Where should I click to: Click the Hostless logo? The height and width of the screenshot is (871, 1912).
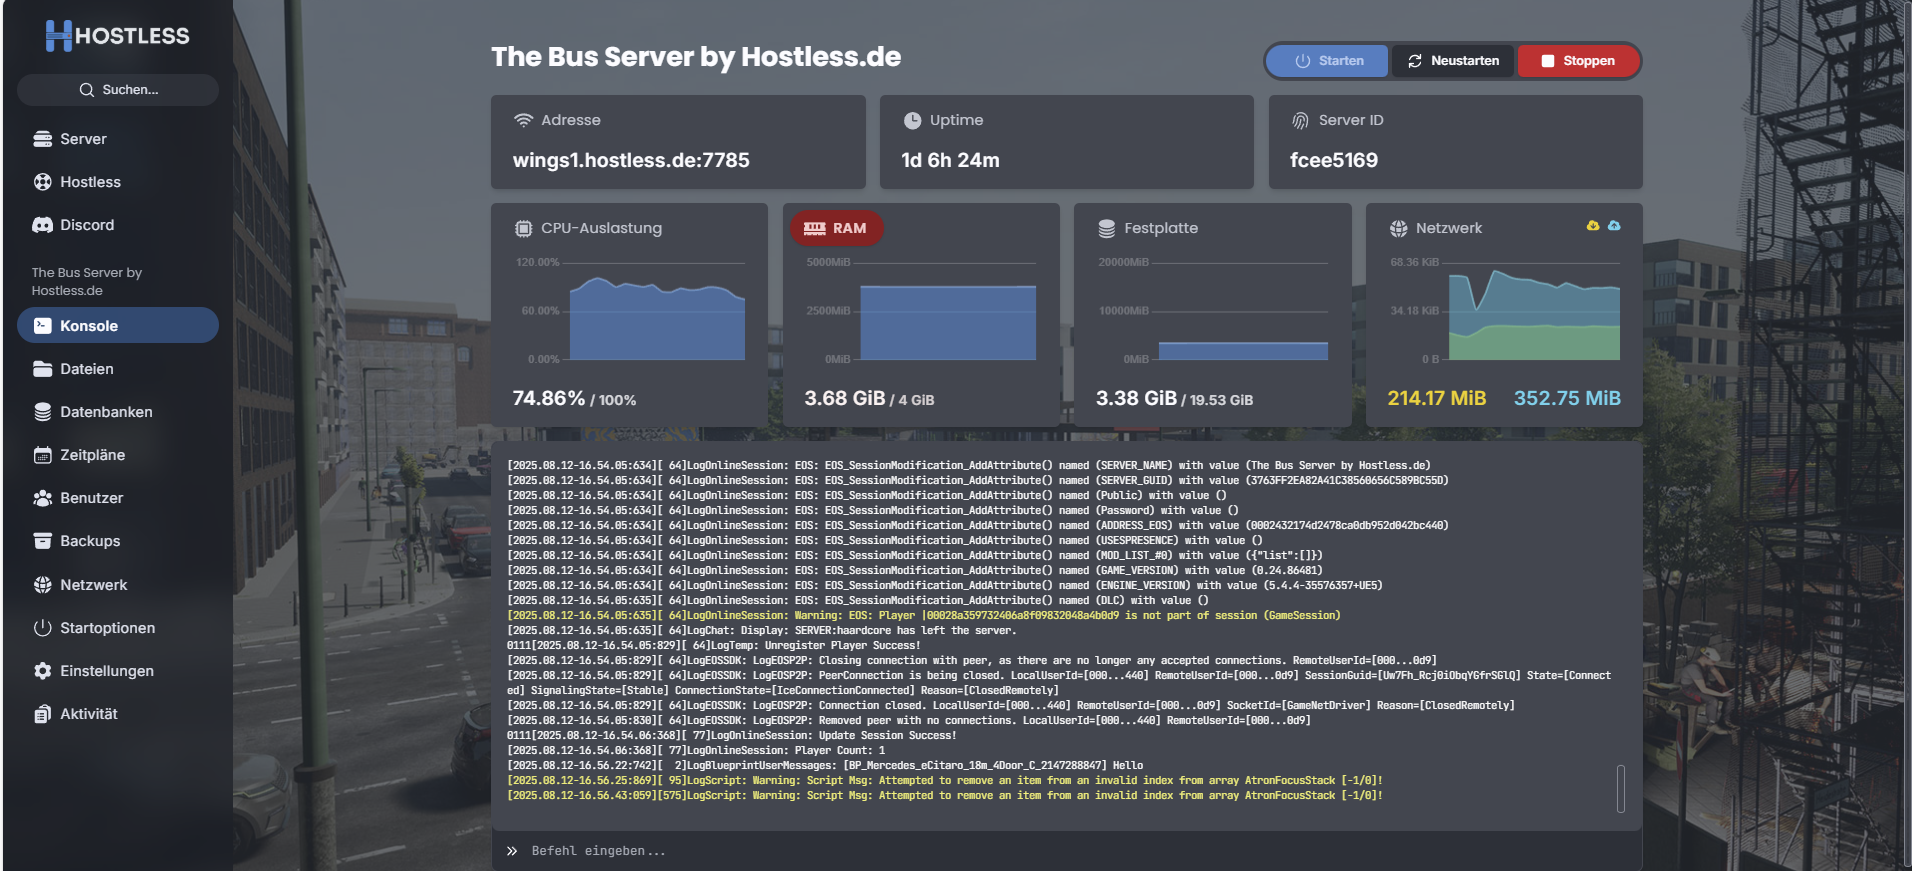117,36
